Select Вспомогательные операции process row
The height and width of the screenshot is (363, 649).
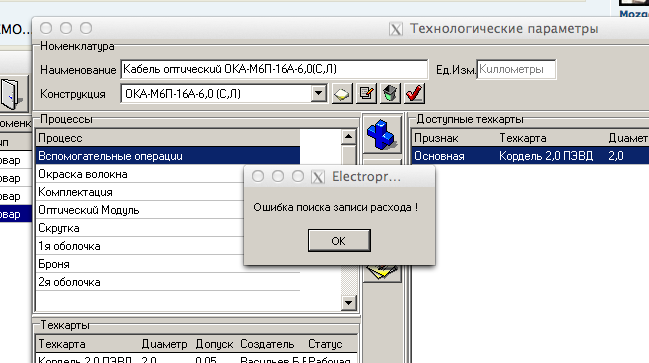click(168, 156)
